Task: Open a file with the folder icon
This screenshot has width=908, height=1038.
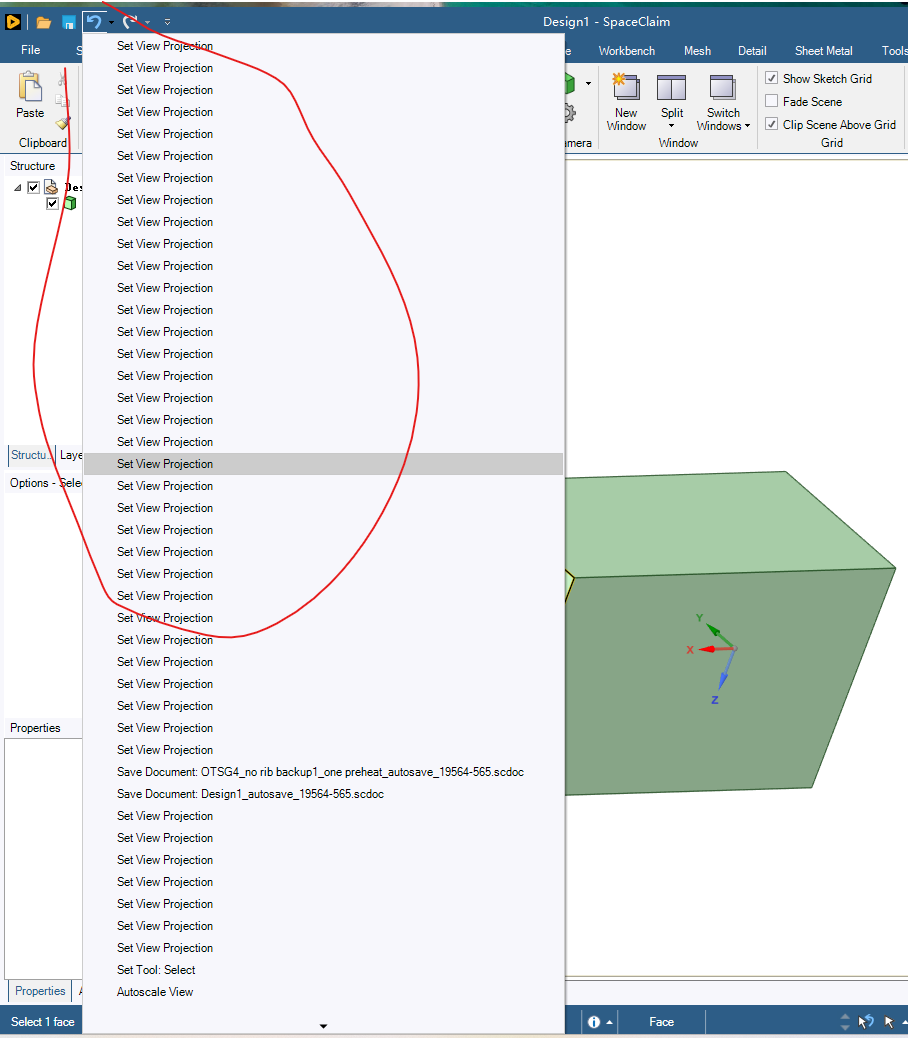Action: point(44,23)
